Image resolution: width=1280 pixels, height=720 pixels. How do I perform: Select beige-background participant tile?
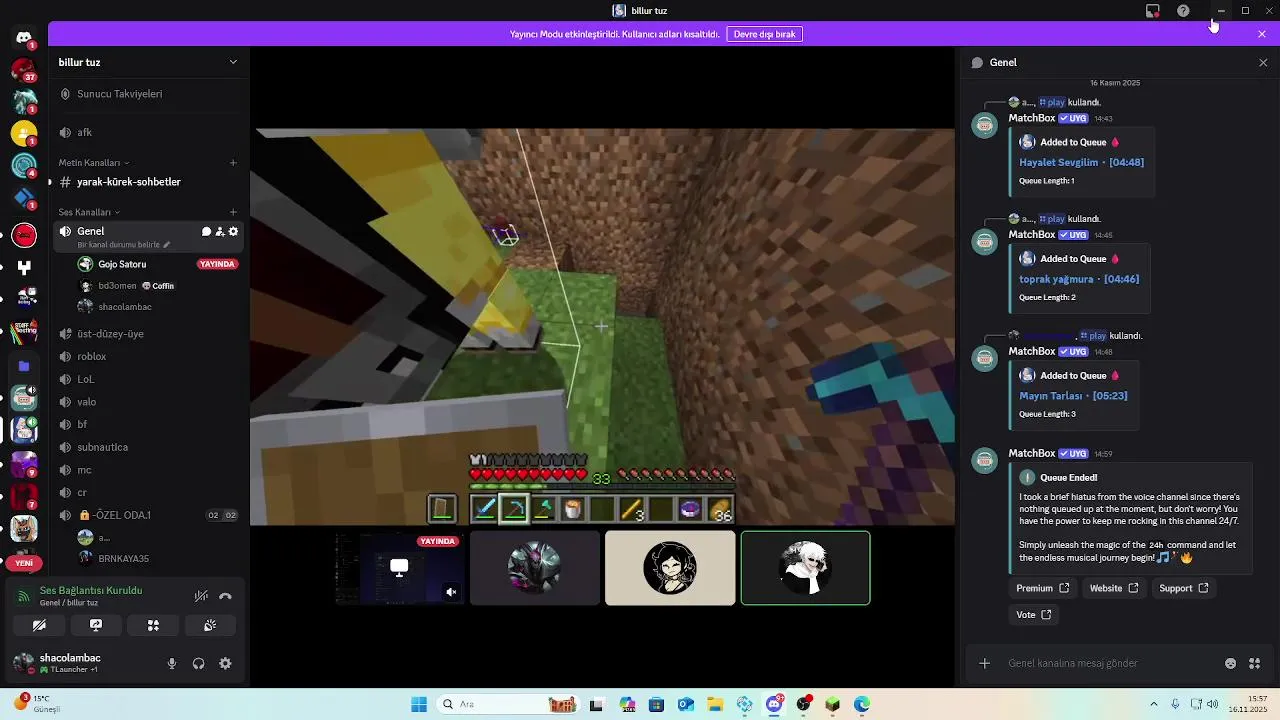[670, 568]
